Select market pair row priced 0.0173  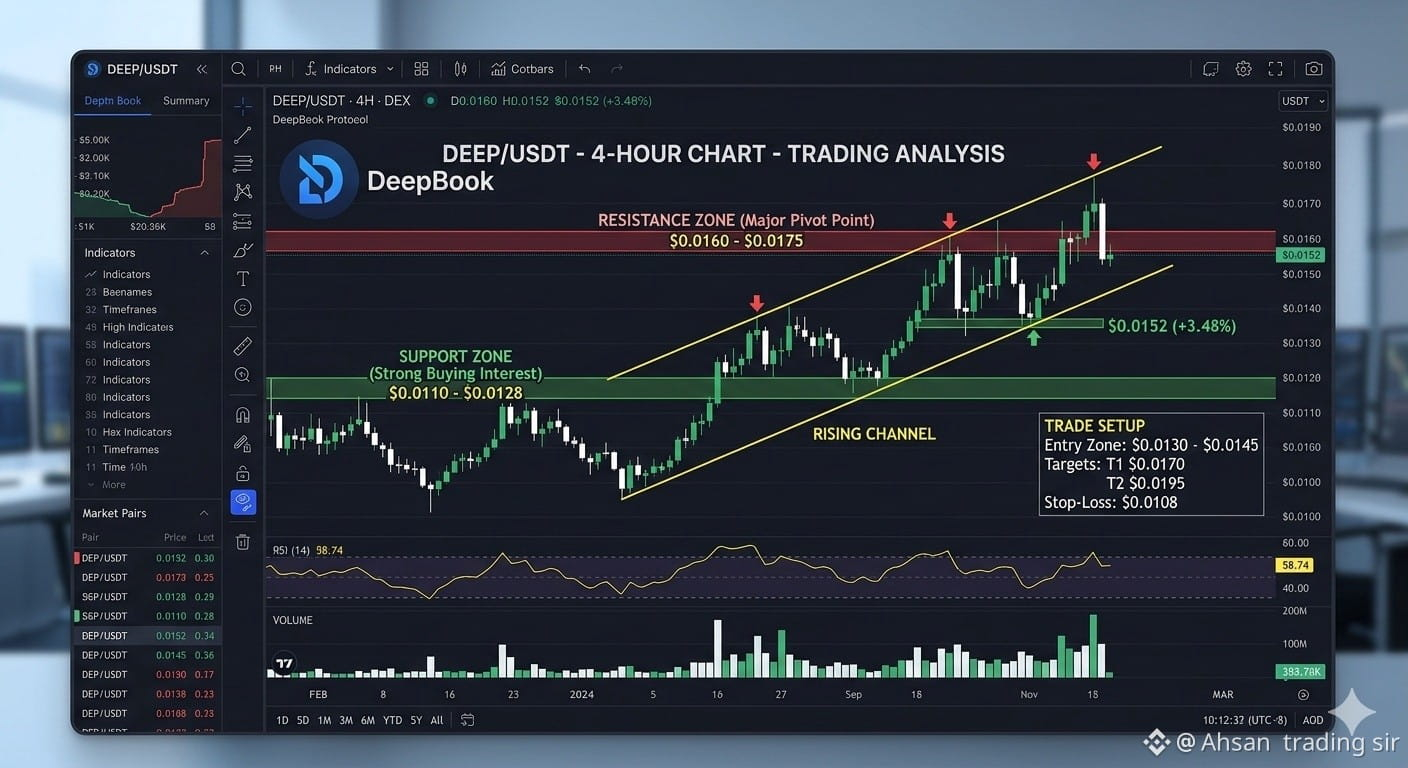coord(147,578)
